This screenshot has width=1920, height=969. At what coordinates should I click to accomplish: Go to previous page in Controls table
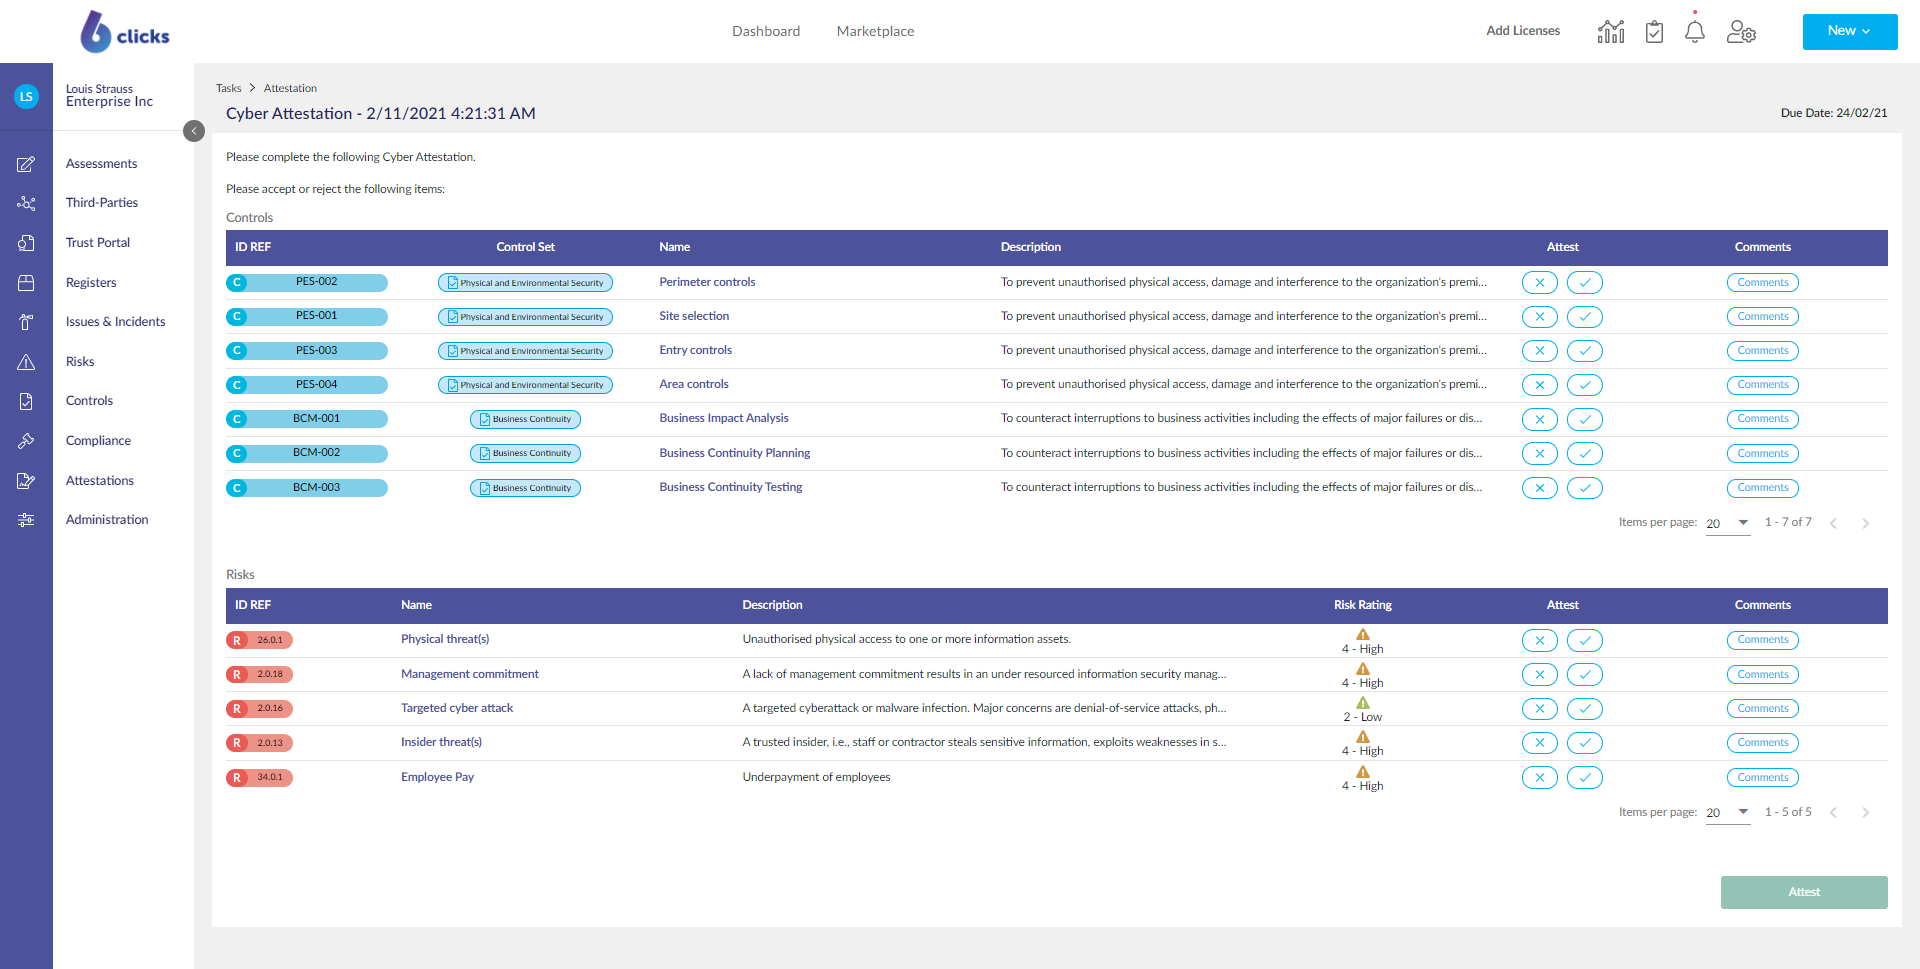click(1834, 523)
